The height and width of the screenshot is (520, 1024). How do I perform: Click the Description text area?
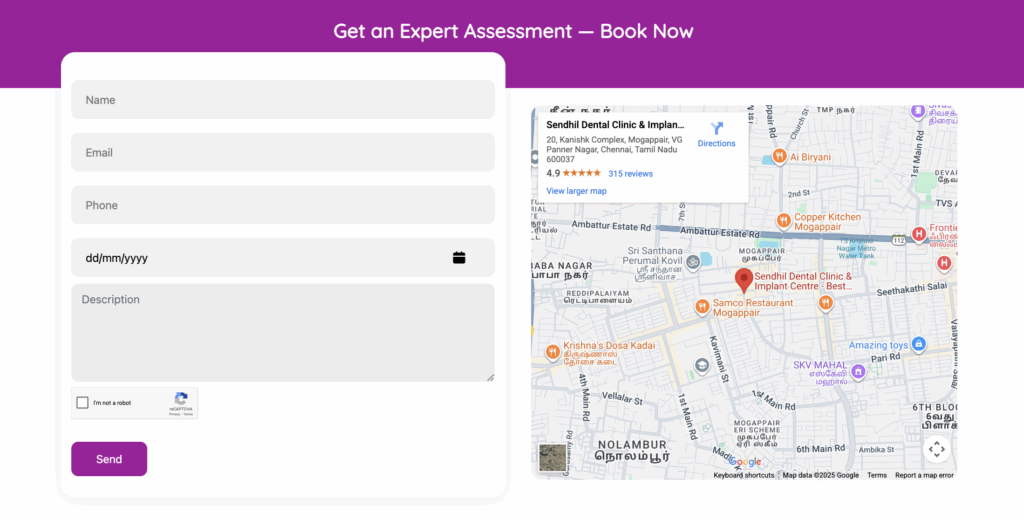pos(282,332)
